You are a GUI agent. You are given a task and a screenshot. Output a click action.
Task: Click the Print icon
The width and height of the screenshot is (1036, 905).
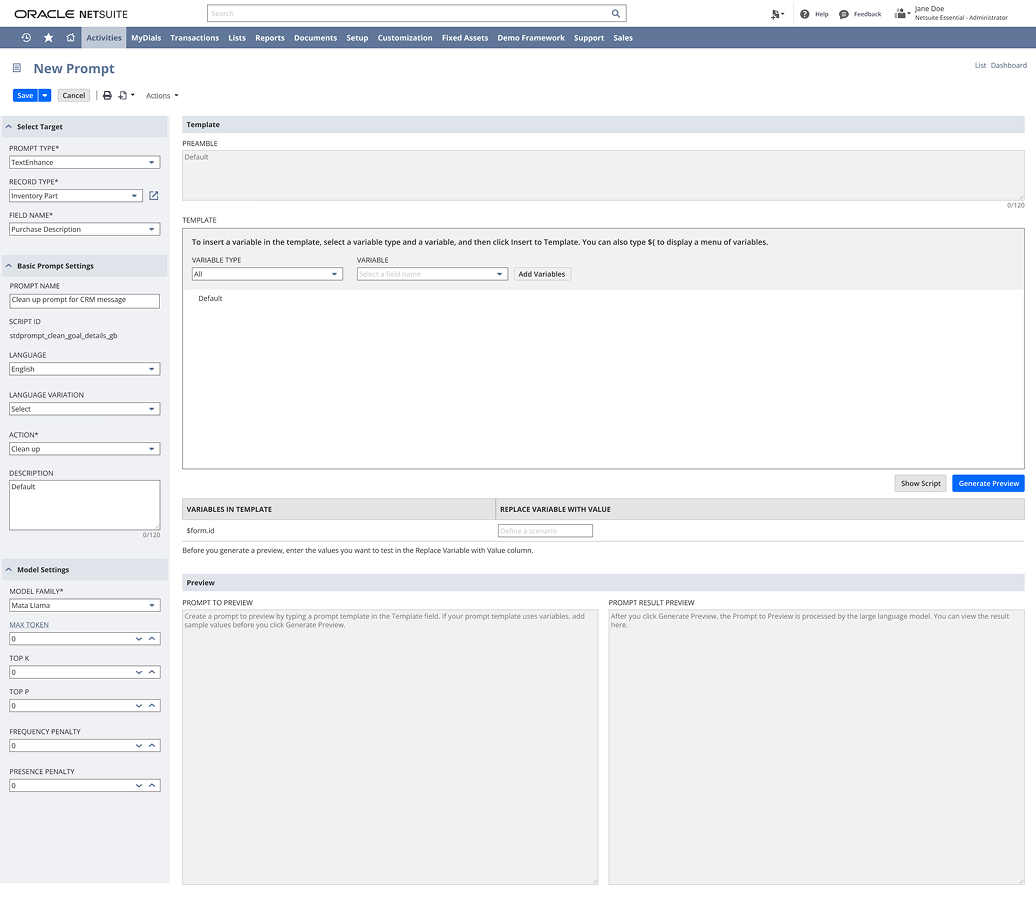point(107,95)
